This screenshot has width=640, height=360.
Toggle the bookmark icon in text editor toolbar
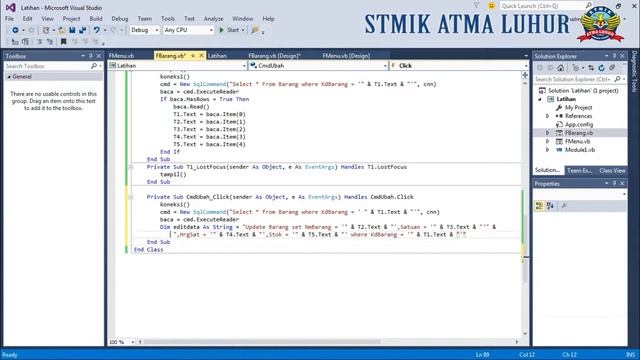pyautogui.click(x=63, y=42)
